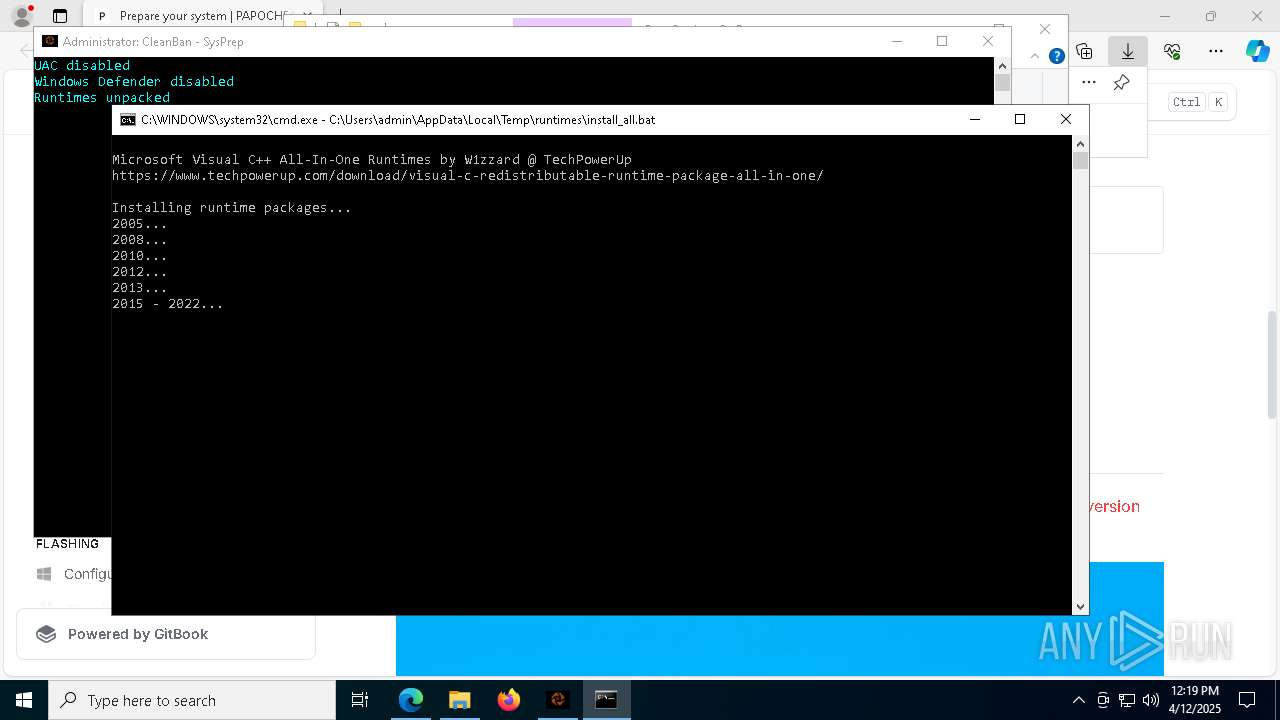This screenshot has height=720, width=1280.
Task: Open the Edge collections icon
Action: pos(1084,51)
